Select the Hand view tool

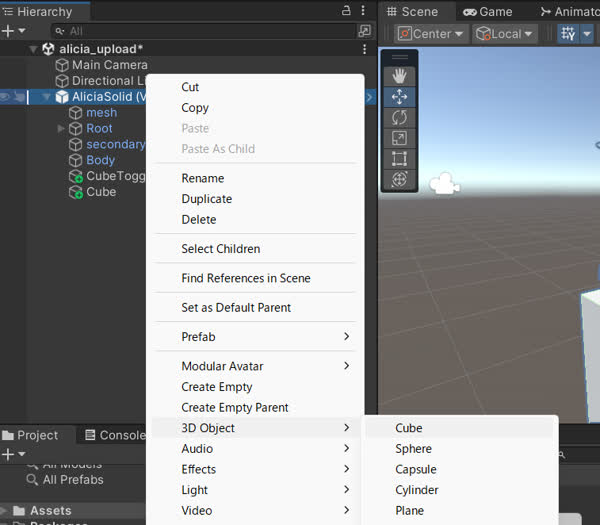(x=399, y=76)
